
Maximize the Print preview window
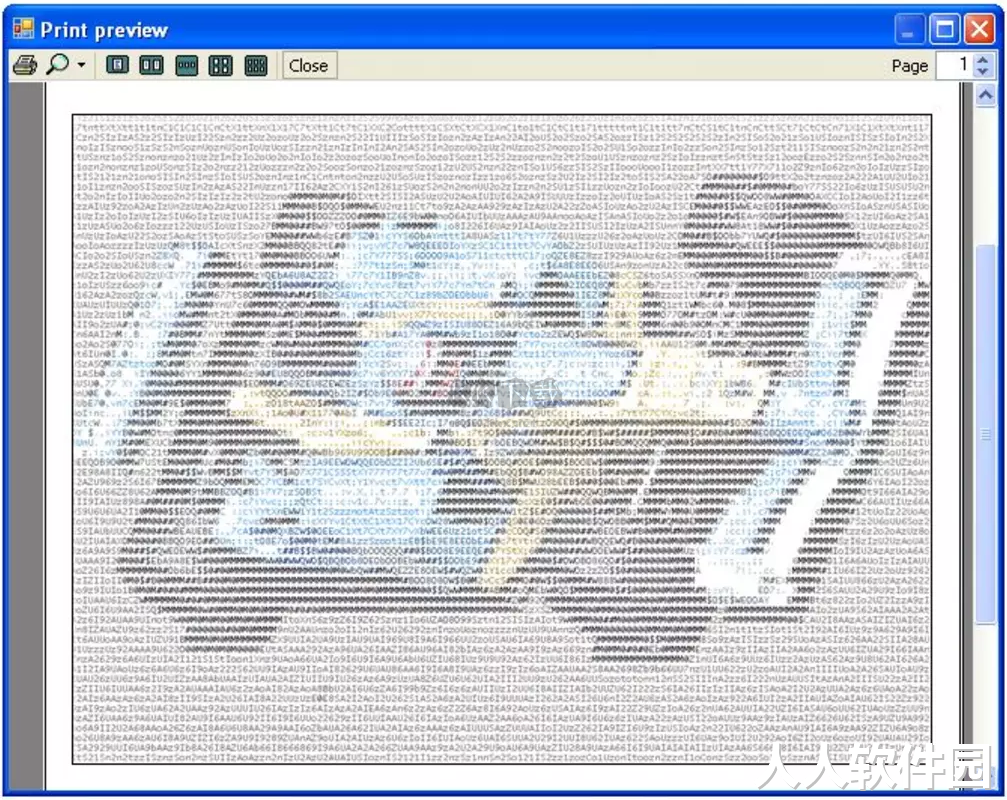coord(945,30)
